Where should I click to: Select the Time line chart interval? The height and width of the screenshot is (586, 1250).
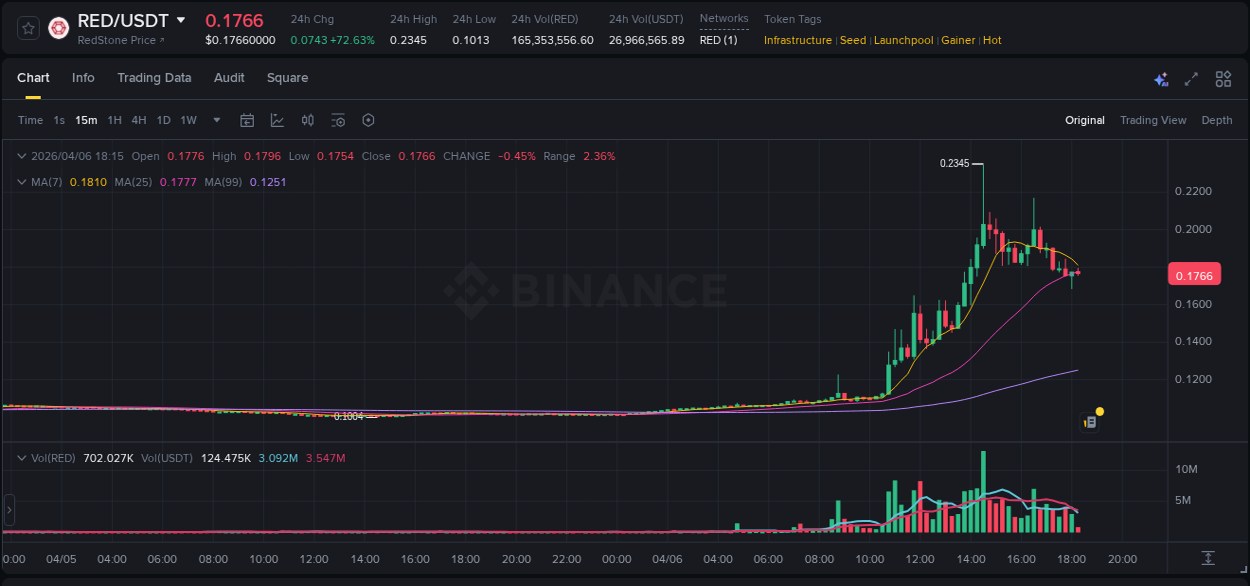pos(30,120)
